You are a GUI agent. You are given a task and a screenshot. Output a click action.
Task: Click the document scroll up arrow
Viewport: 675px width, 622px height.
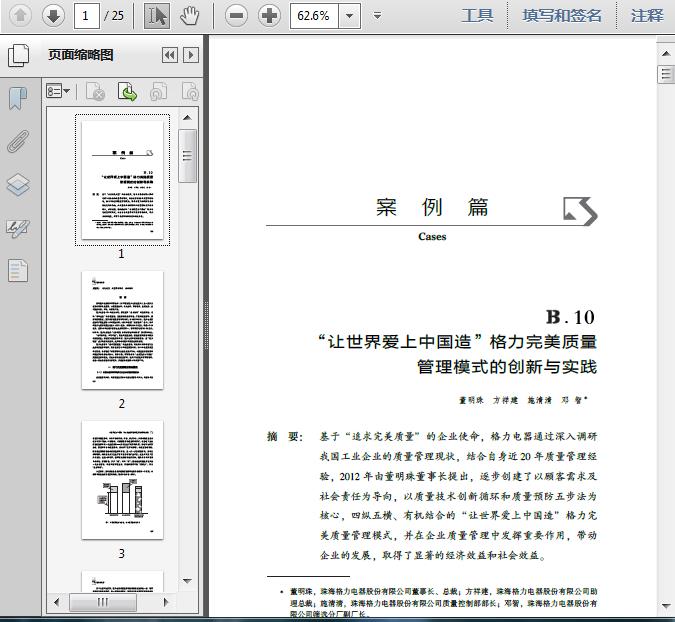[666, 53]
